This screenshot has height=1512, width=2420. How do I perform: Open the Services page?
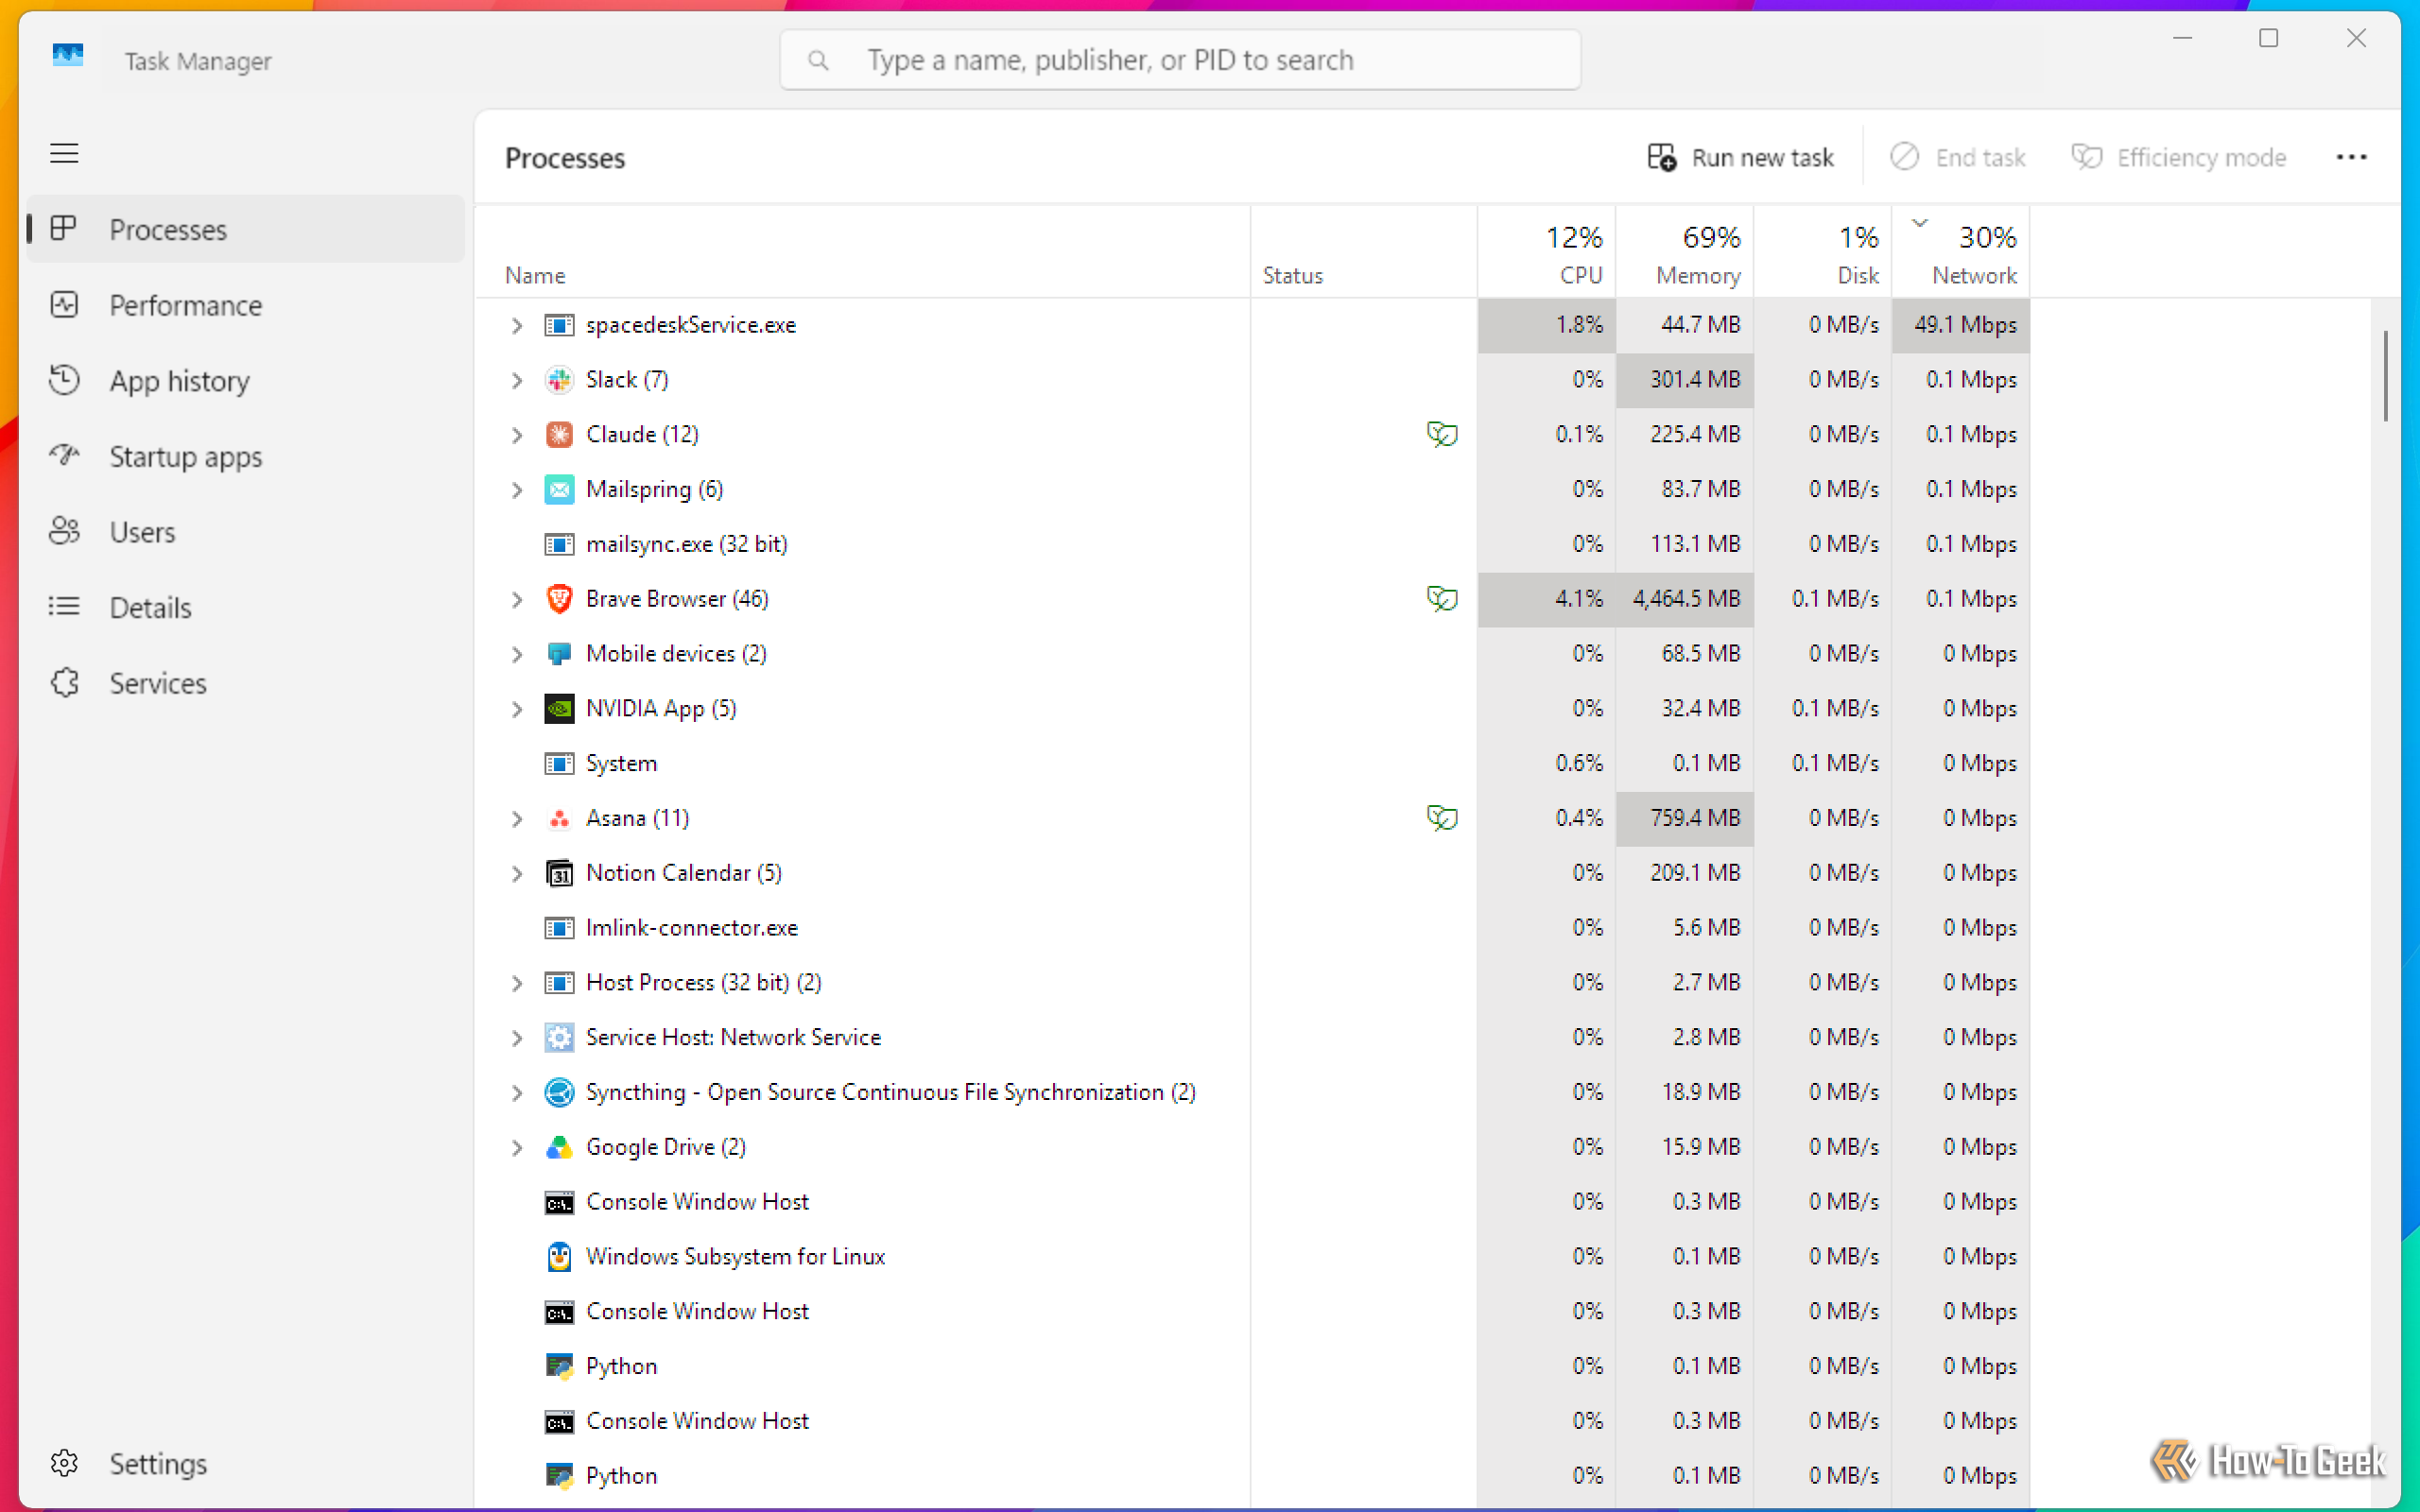point(246,684)
